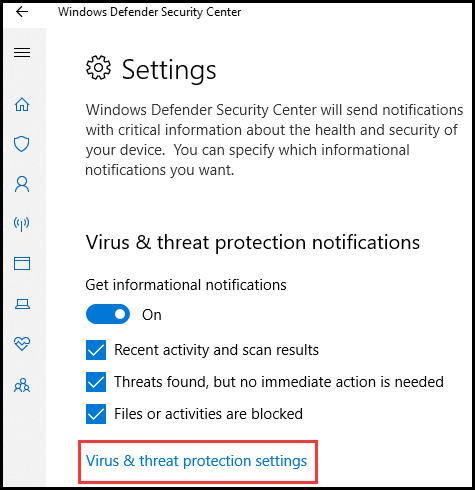The width and height of the screenshot is (475, 490).
Task: Open the Home section in the sidebar
Action: click(x=22, y=104)
